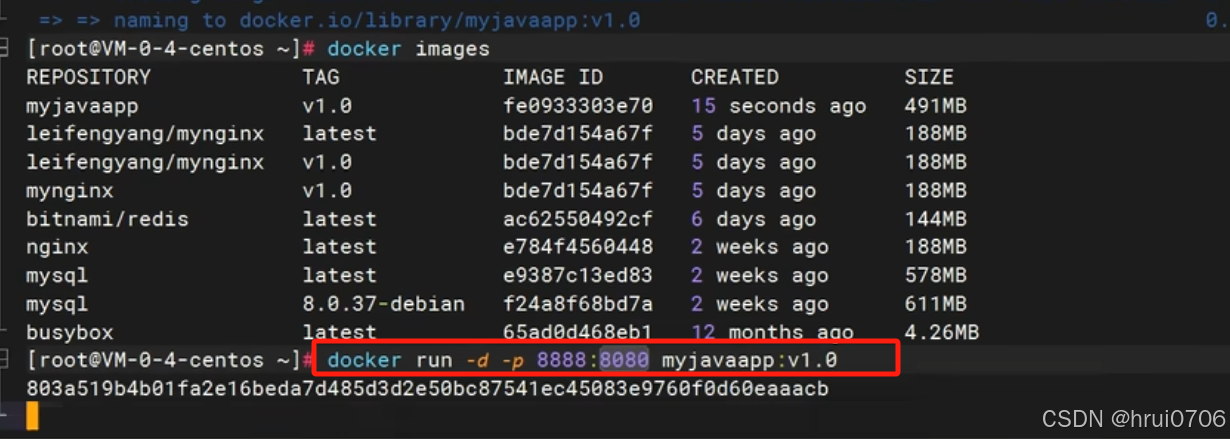
Task: Click the 611MB size value
Action: click(936, 304)
